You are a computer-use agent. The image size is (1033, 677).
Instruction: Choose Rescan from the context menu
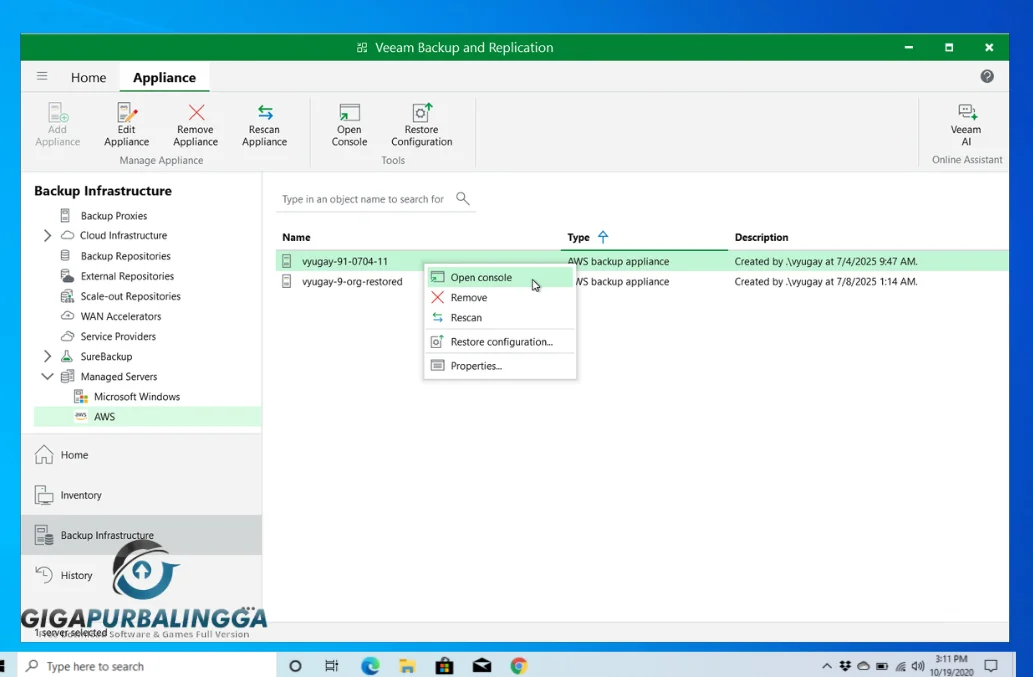pos(500,317)
